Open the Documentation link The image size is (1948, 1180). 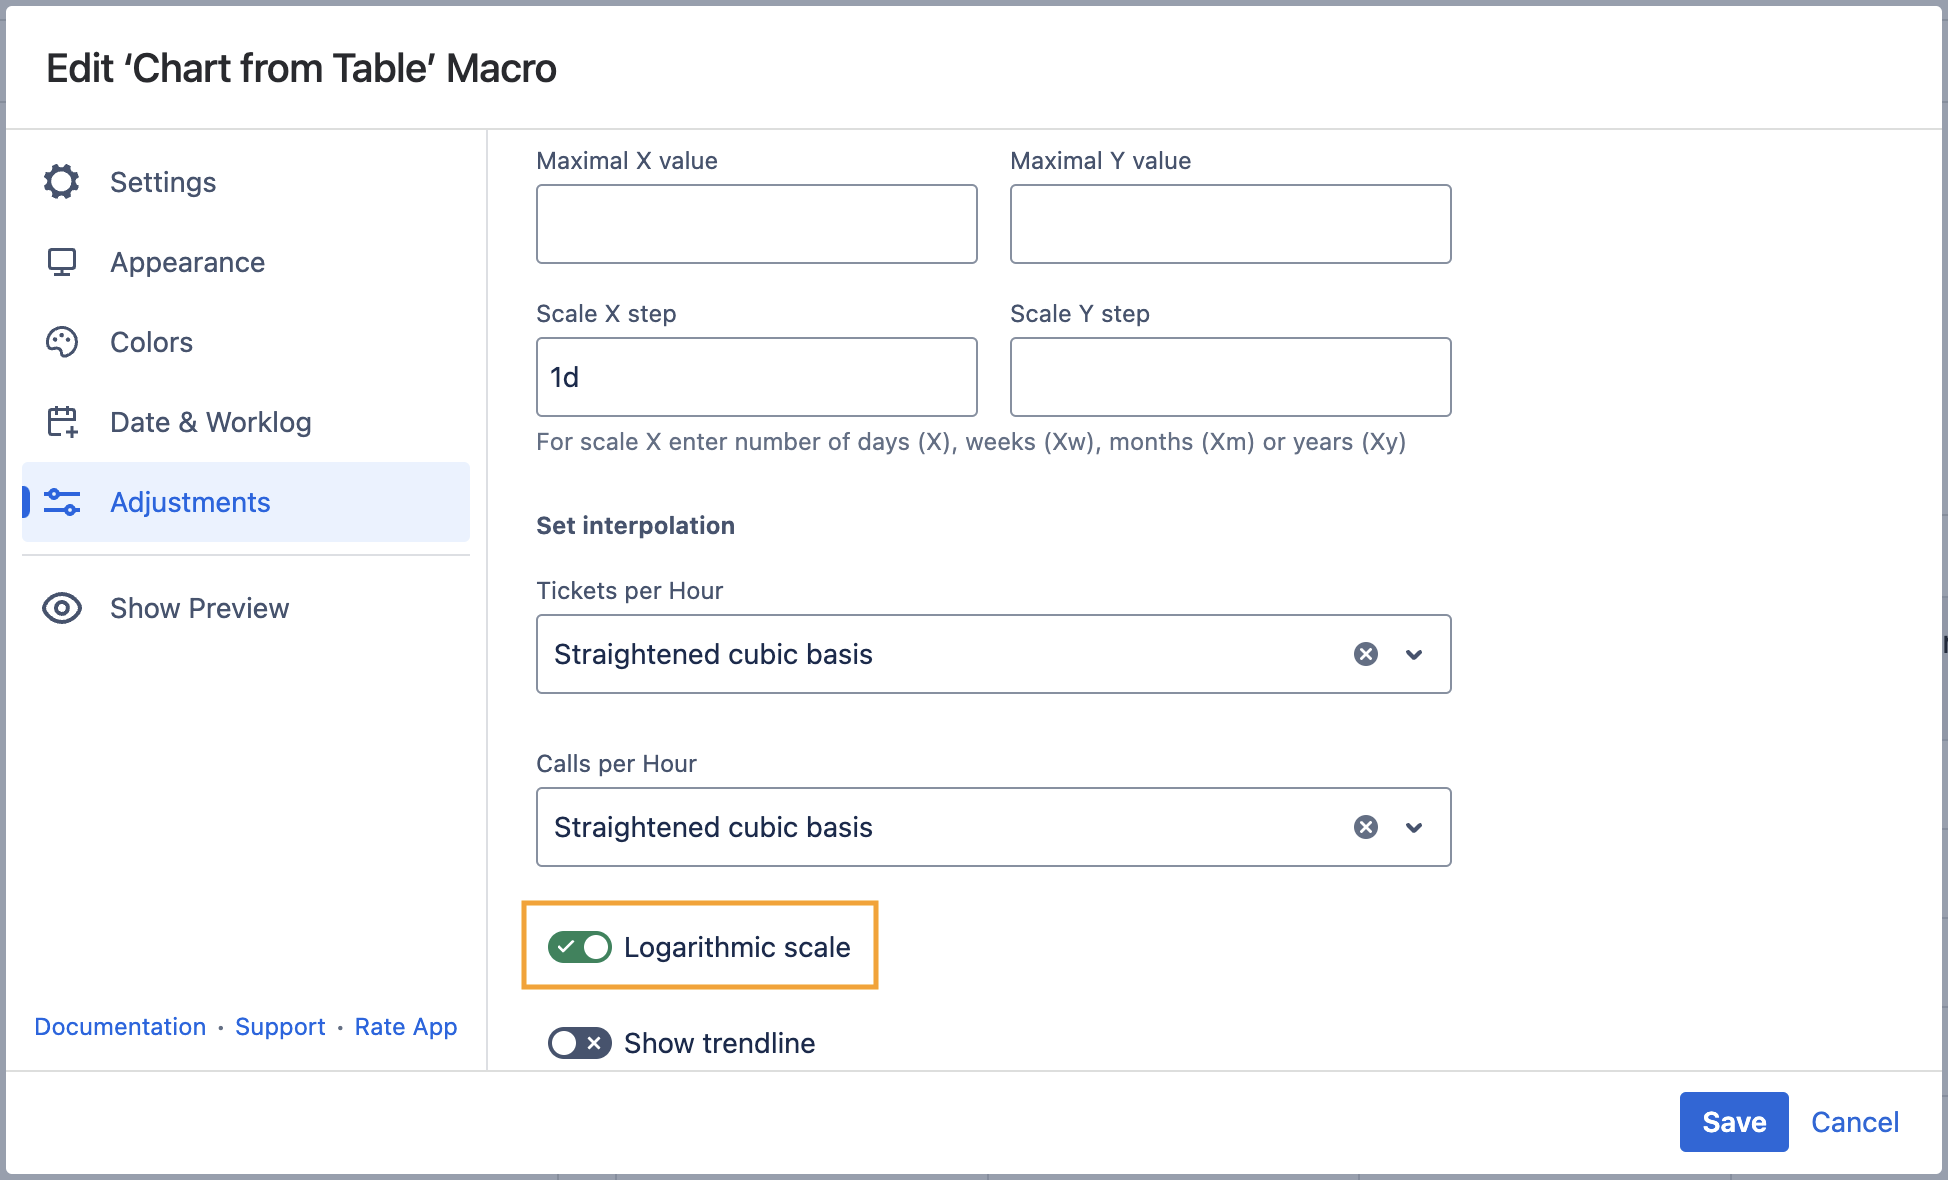click(x=120, y=1027)
